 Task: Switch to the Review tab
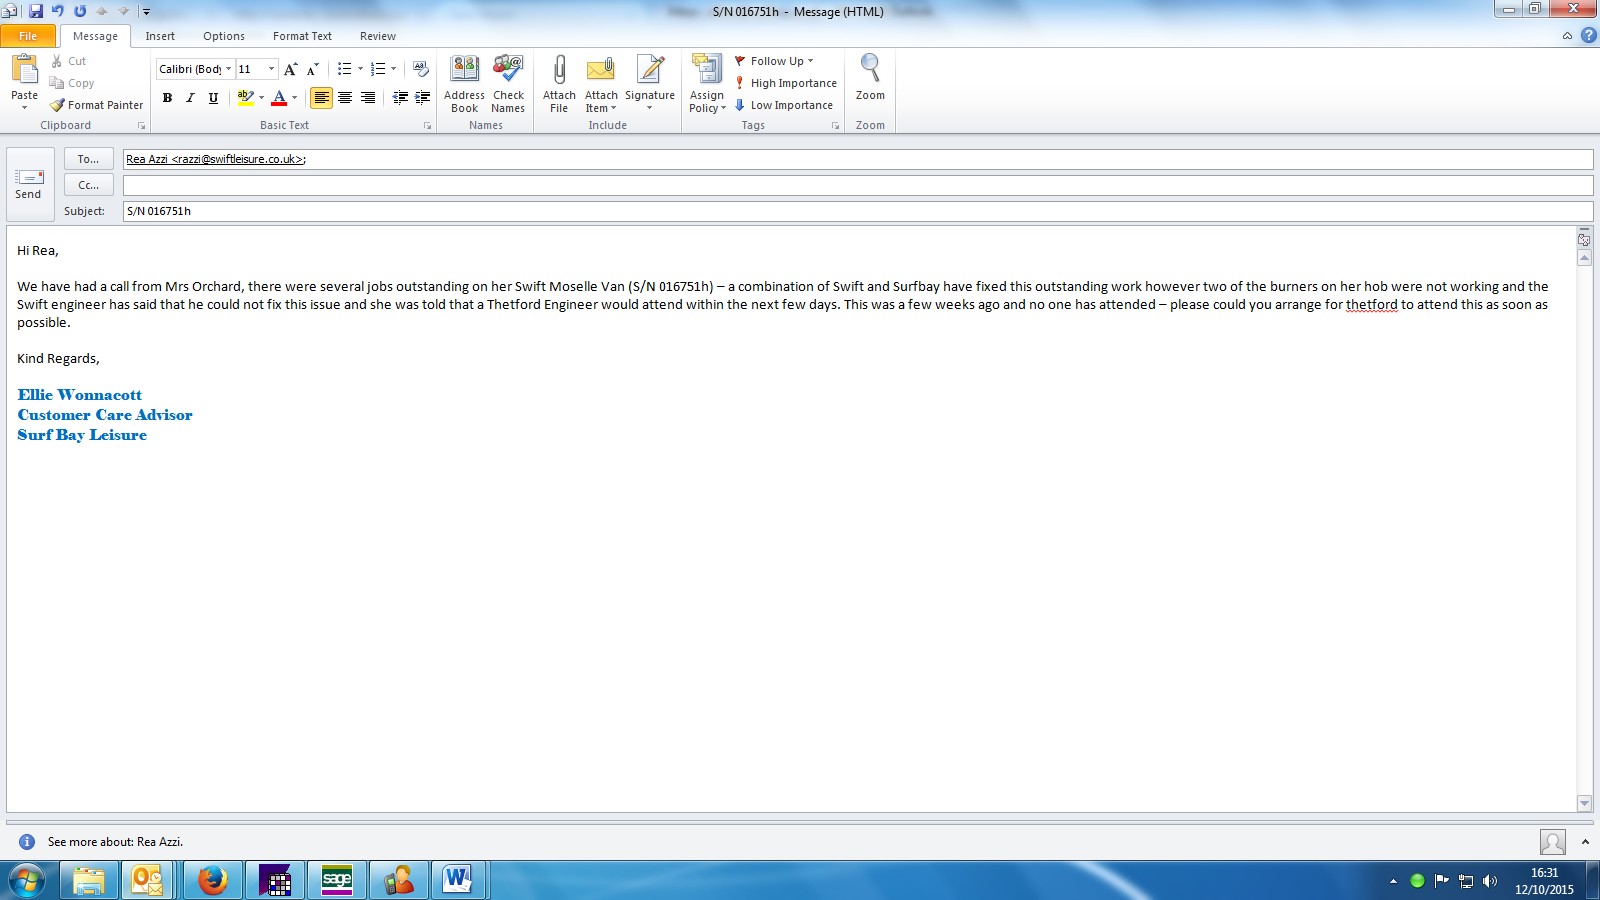tap(378, 36)
